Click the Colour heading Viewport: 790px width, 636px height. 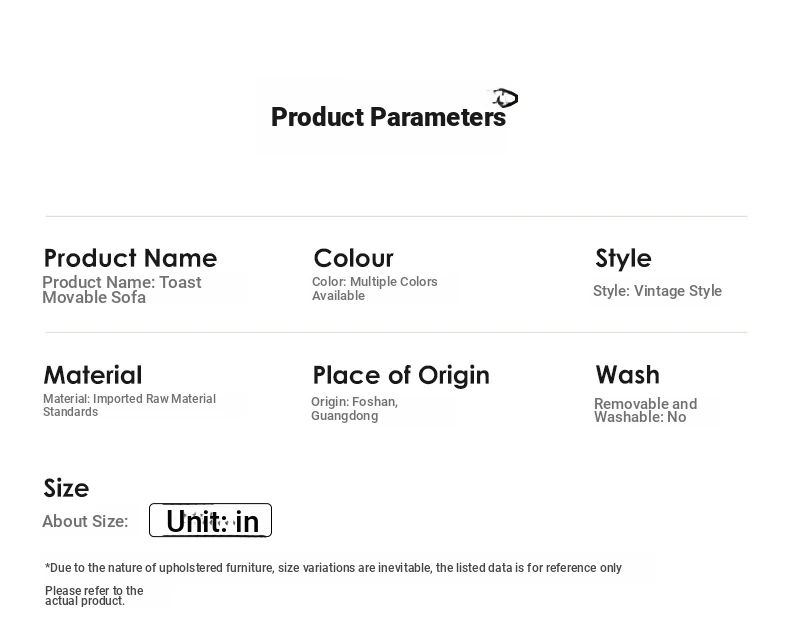[x=353, y=258]
